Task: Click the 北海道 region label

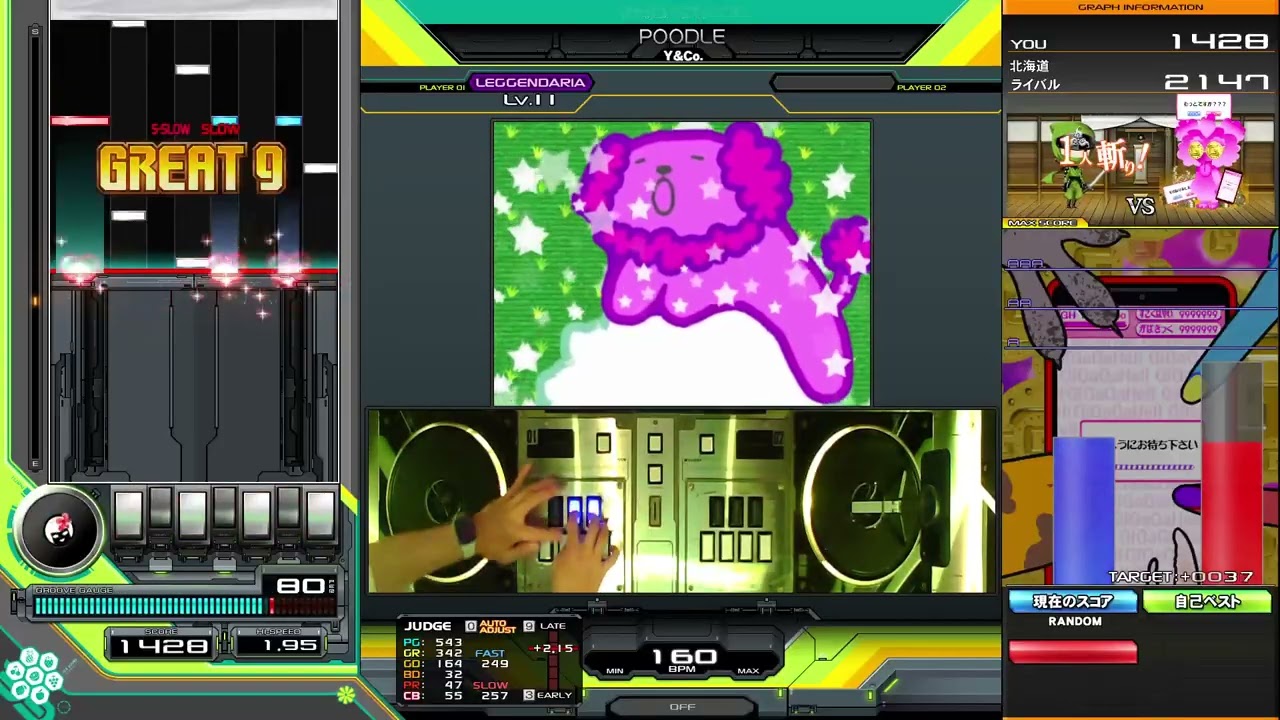Action: [1029, 66]
